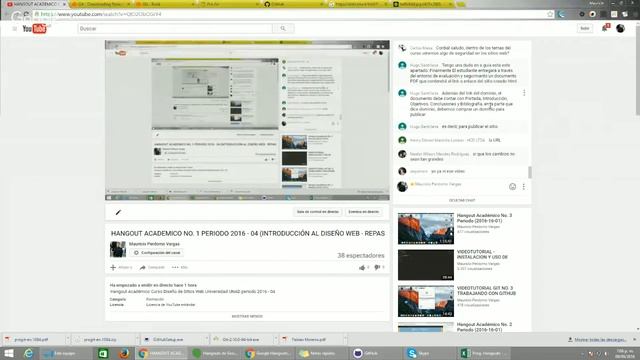640x360 pixels.
Task: Open GitHubSetup.exe download item
Action: tap(168, 339)
